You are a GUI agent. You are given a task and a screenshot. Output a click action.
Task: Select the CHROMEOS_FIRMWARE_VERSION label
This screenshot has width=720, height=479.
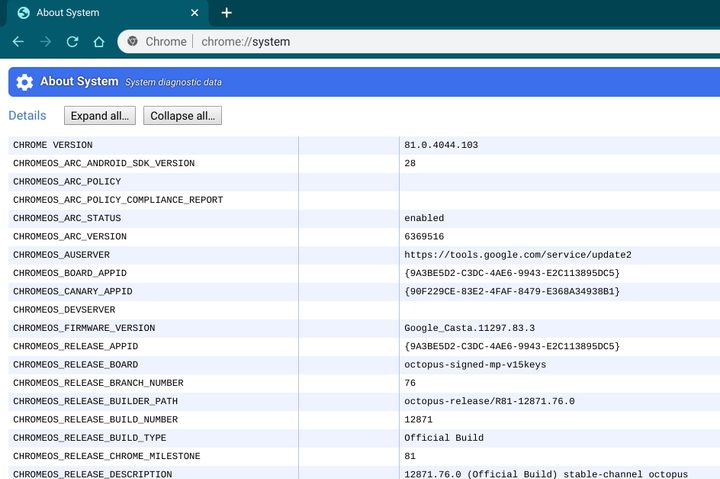coord(84,328)
